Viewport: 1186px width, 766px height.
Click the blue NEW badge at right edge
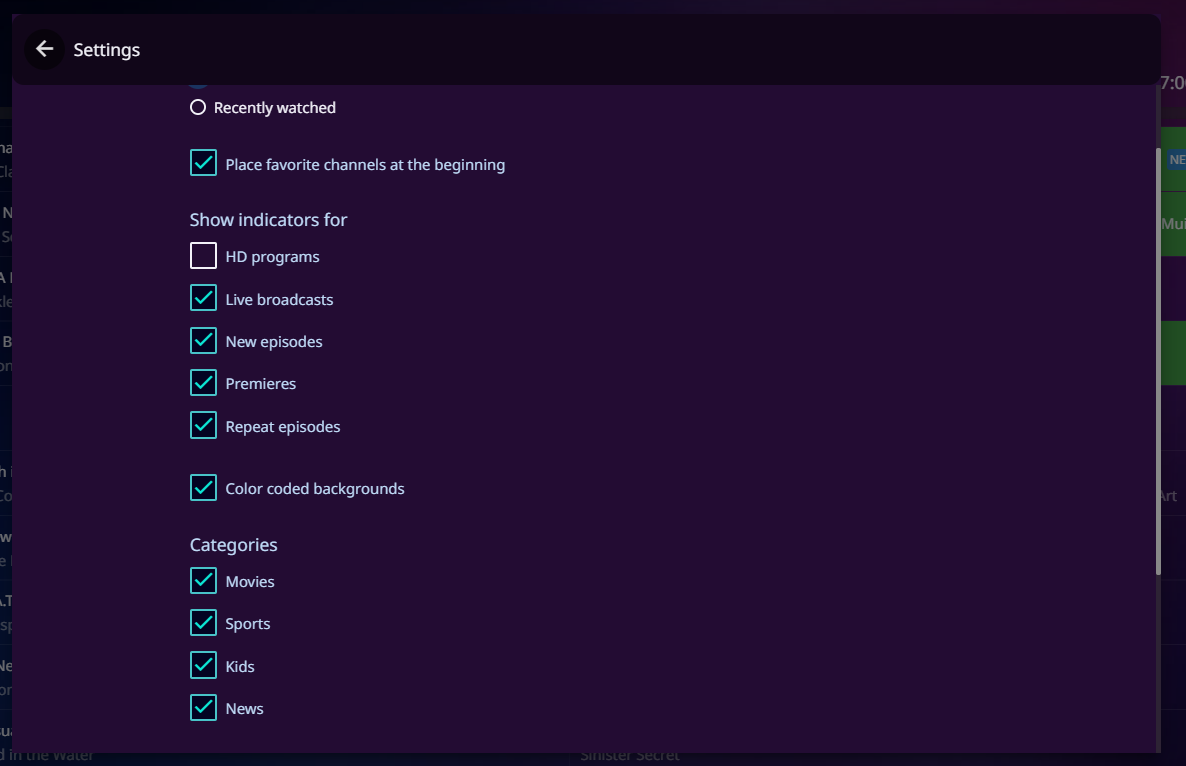click(x=1176, y=160)
